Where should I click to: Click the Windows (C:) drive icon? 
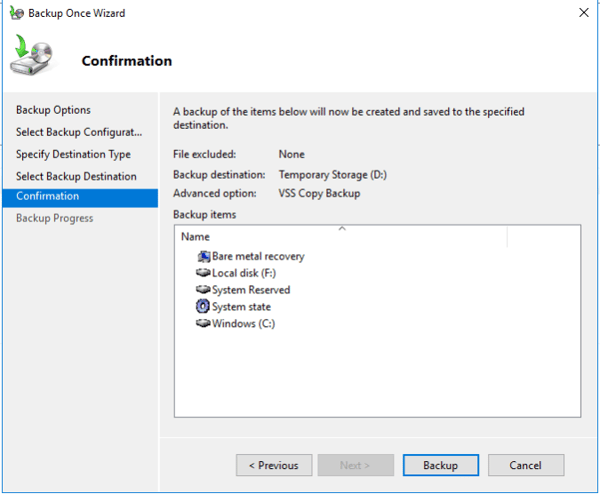click(x=203, y=323)
